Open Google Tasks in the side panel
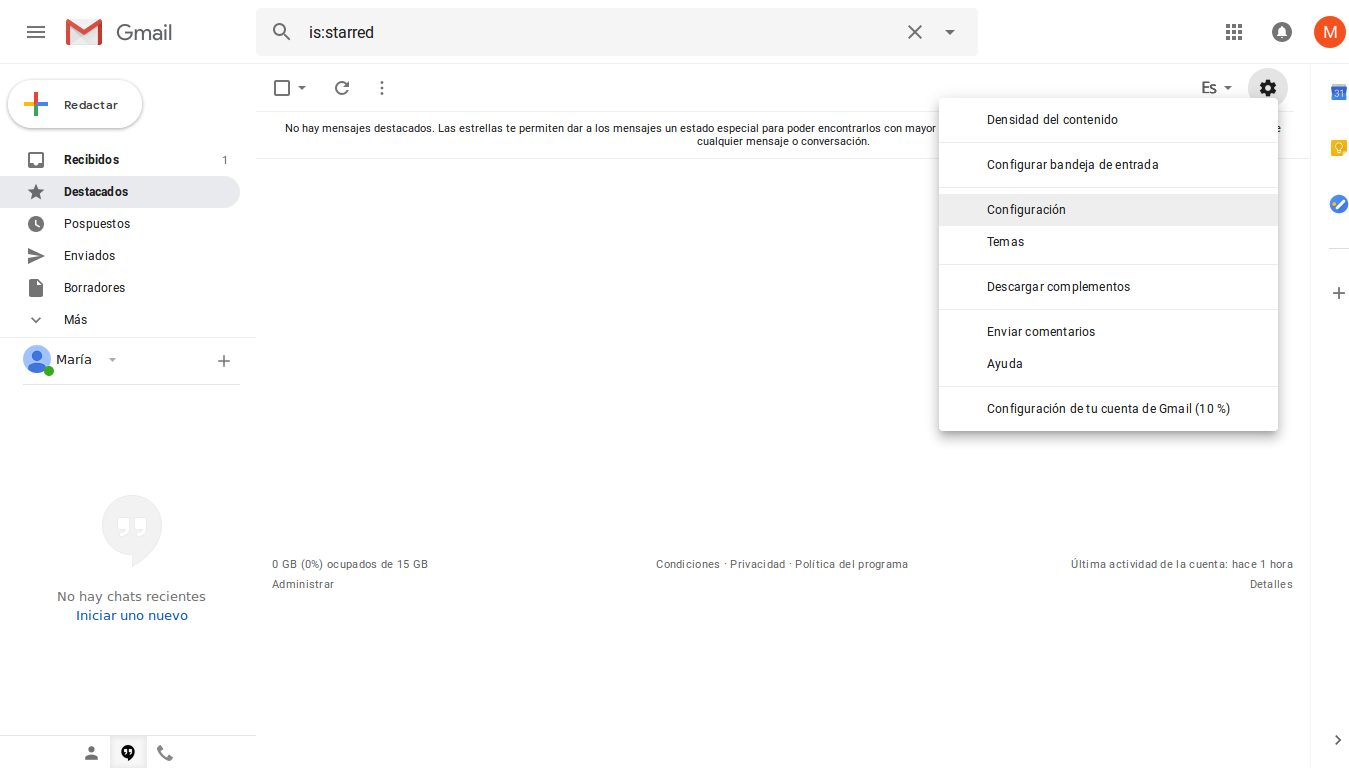Screen dimensions: 1349x768 click(1338, 204)
